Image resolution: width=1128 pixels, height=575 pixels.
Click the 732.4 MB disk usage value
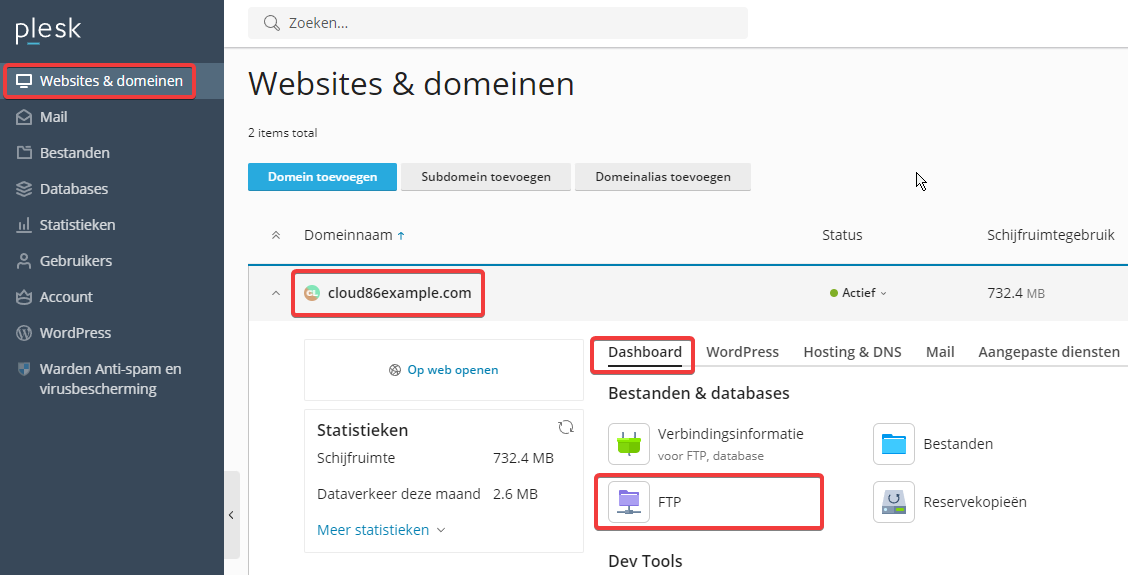1016,293
